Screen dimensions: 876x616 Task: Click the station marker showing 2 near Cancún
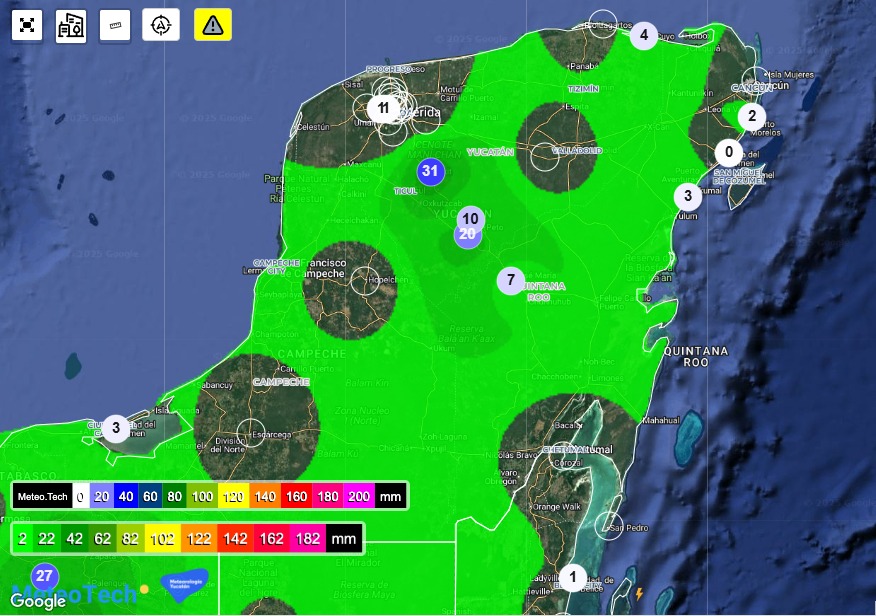click(752, 116)
